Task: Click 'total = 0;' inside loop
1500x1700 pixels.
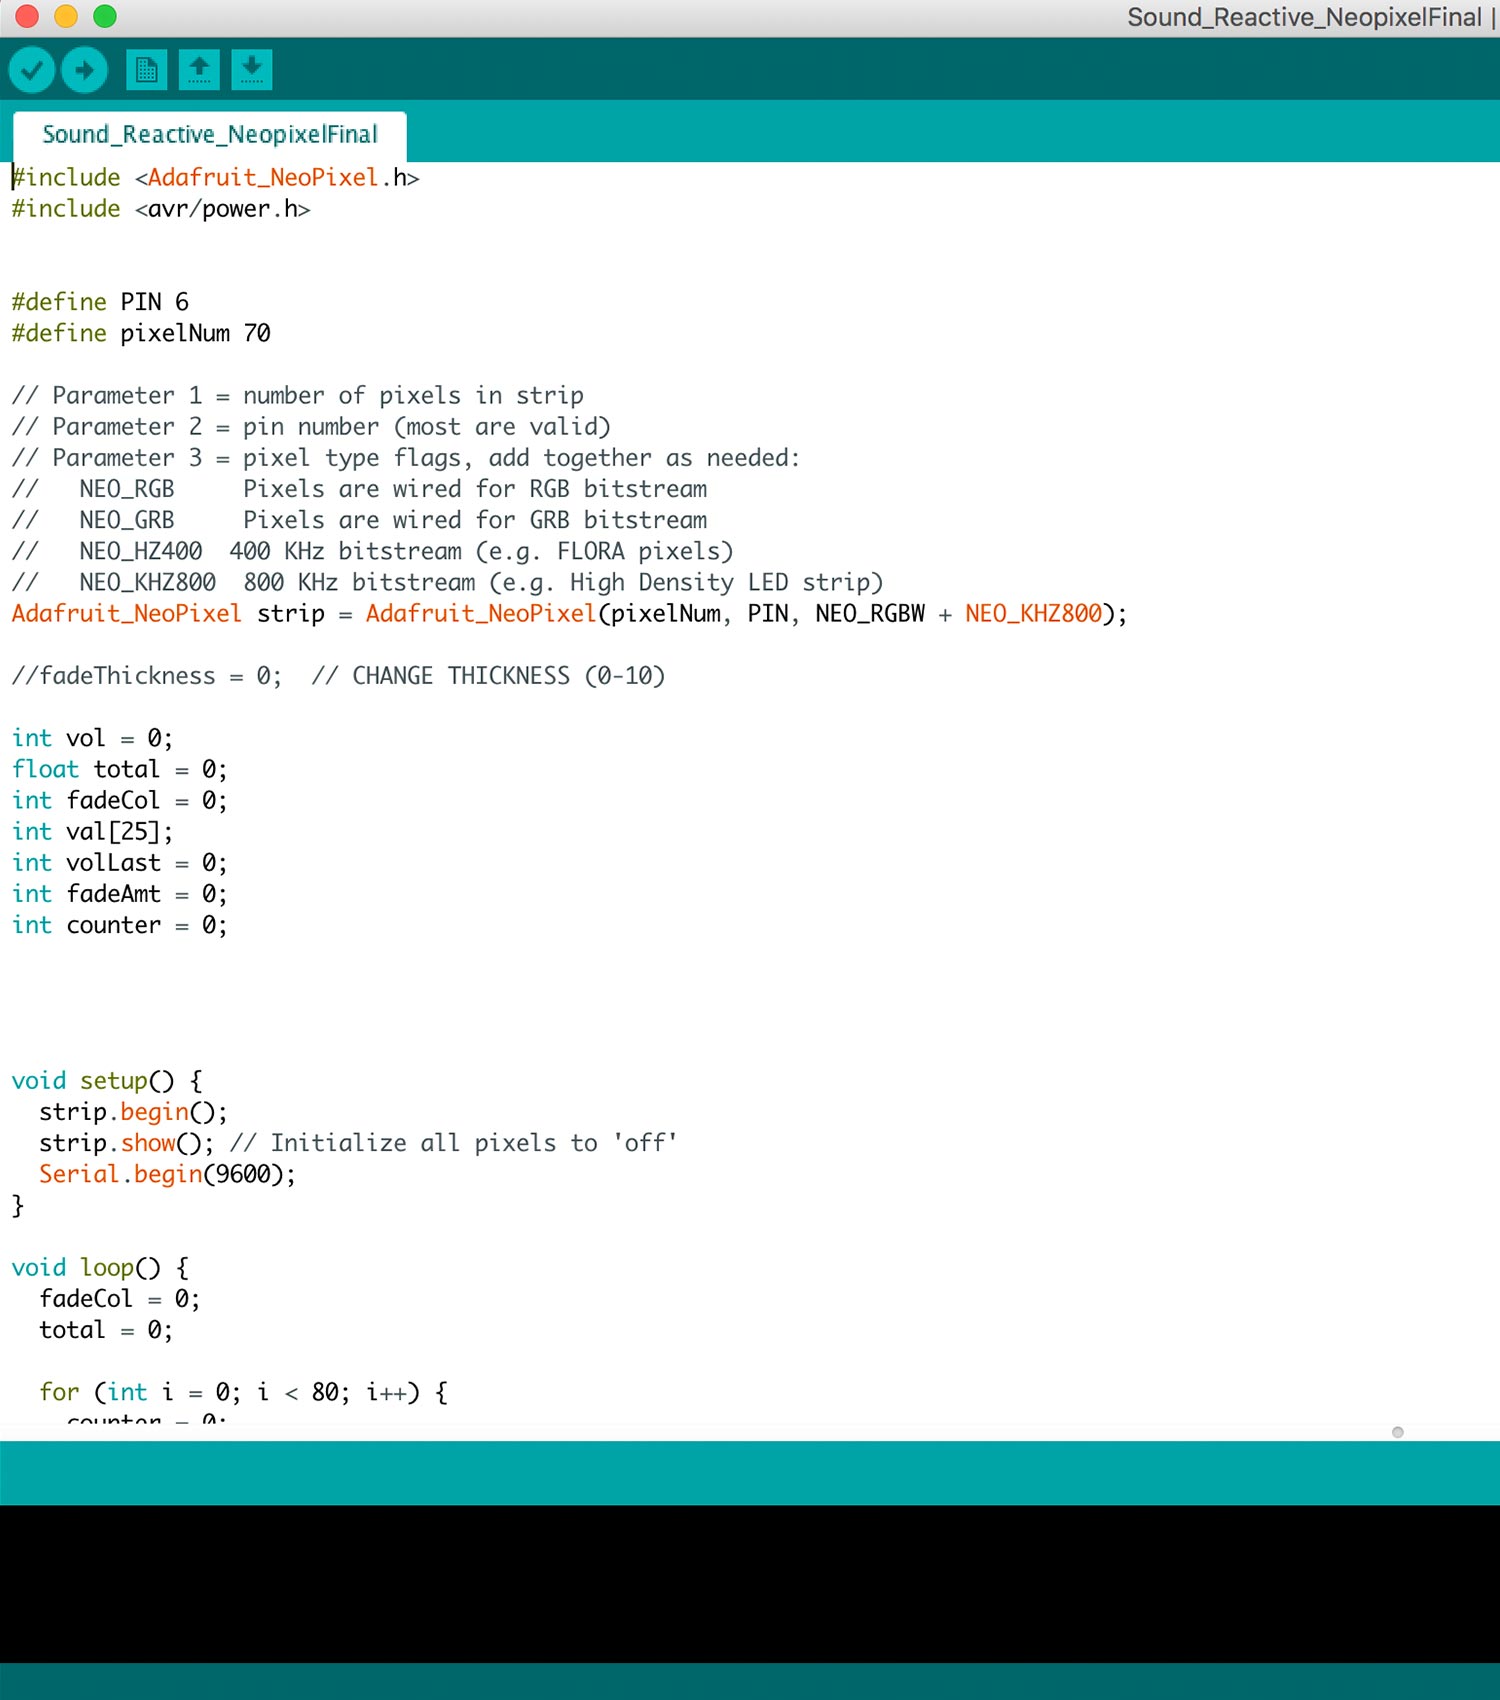Action: (106, 1330)
